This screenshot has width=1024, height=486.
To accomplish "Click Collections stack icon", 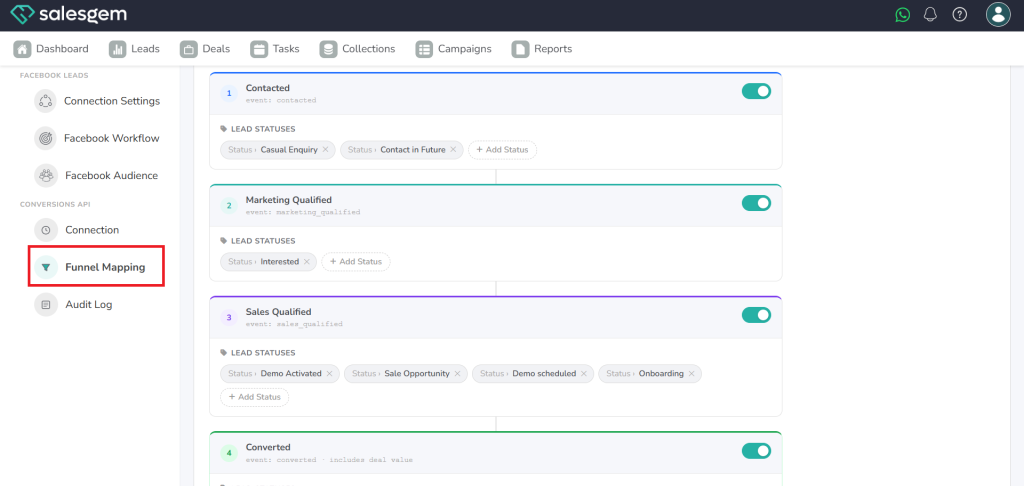I will pos(328,49).
